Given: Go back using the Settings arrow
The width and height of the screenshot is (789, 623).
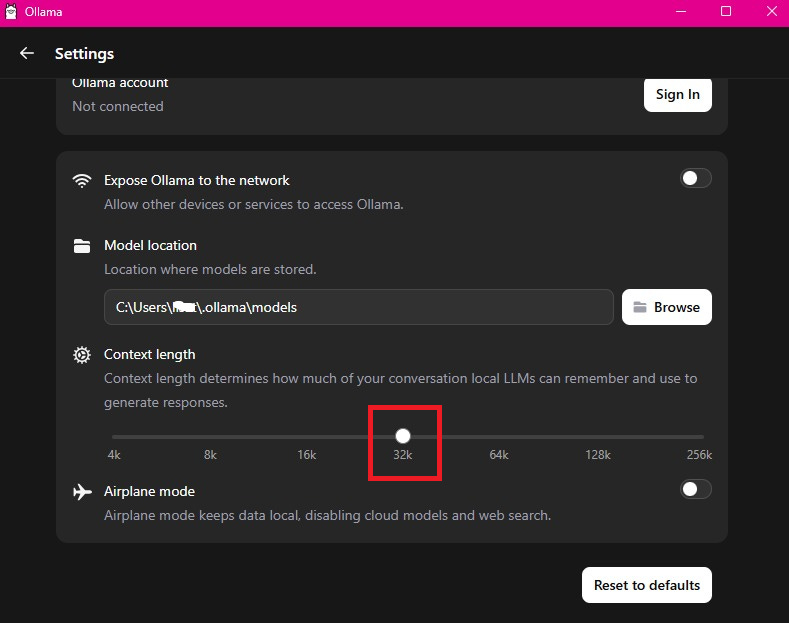Looking at the screenshot, I should (x=27, y=53).
